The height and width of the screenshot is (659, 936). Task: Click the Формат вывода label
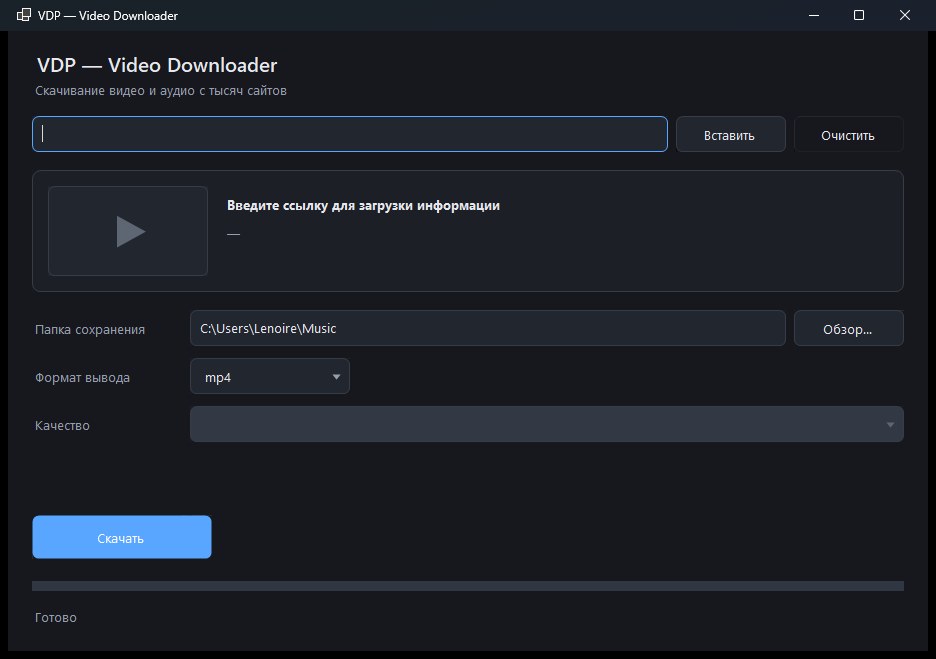click(82, 378)
